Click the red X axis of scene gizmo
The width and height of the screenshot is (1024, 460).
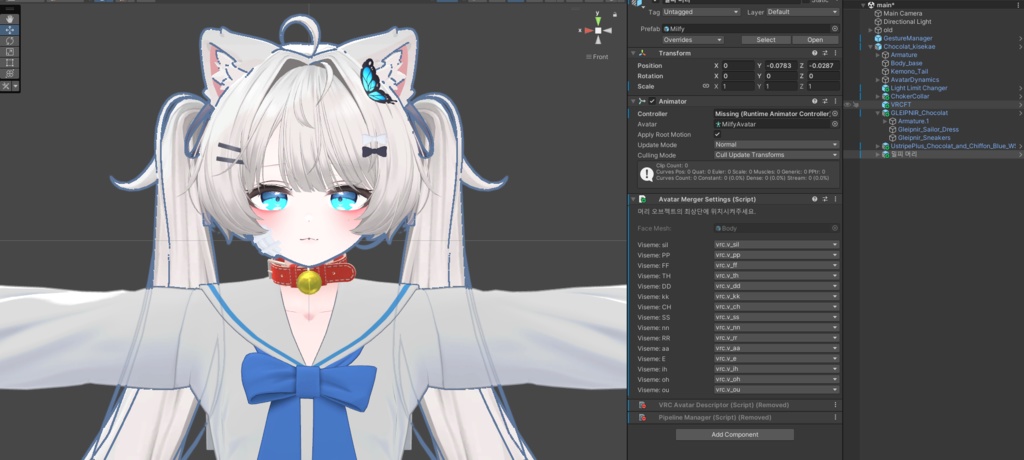pos(587,31)
